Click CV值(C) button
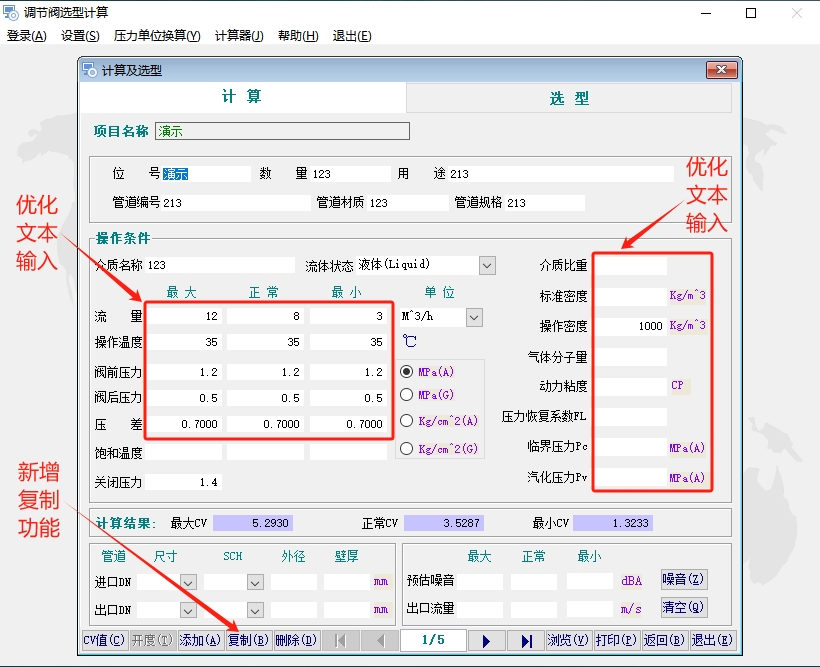Screen dimensions: 820x667 tap(104, 640)
